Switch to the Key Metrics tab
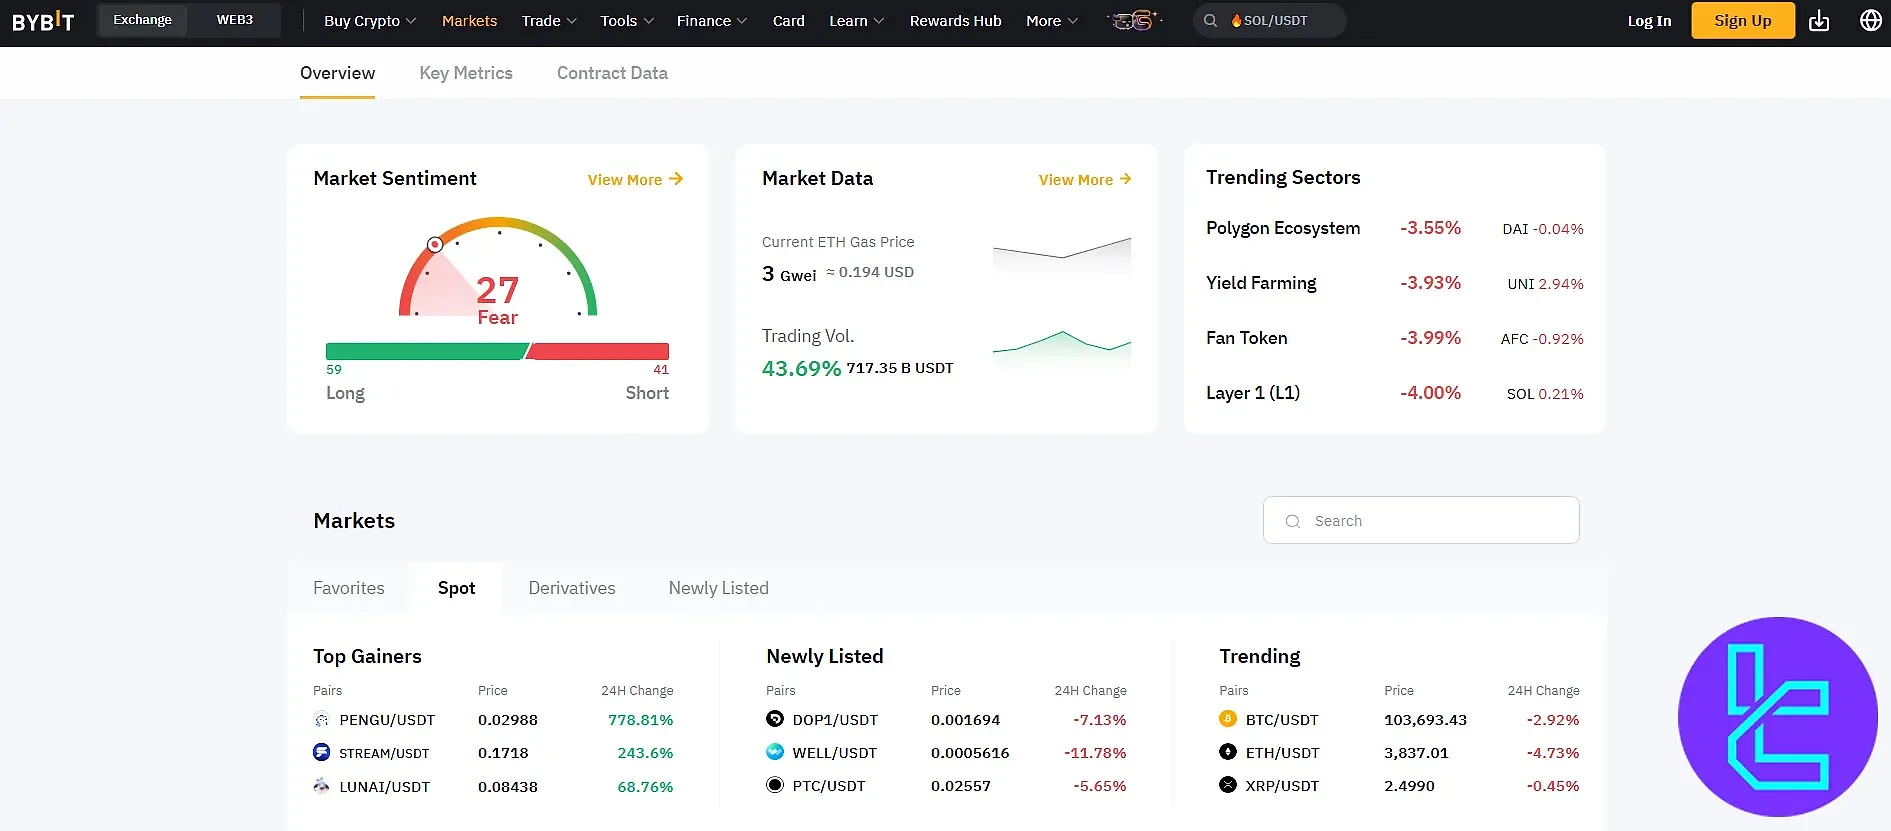Image resolution: width=1891 pixels, height=831 pixels. [x=466, y=73]
